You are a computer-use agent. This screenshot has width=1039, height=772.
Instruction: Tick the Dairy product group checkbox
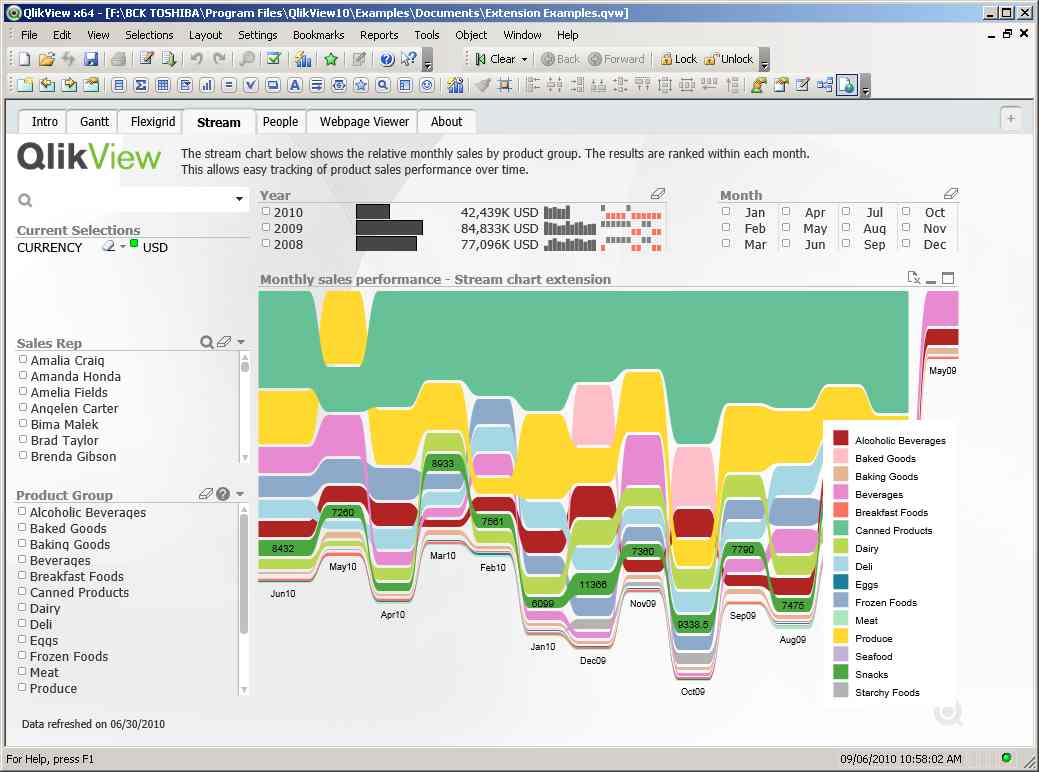coord(23,607)
